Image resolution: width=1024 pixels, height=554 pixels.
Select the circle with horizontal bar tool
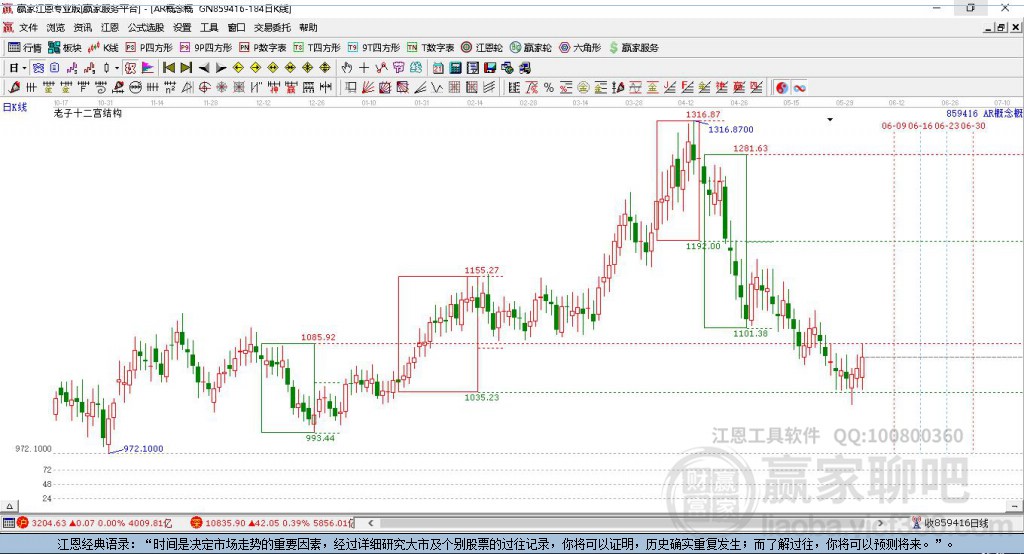click(x=135, y=88)
